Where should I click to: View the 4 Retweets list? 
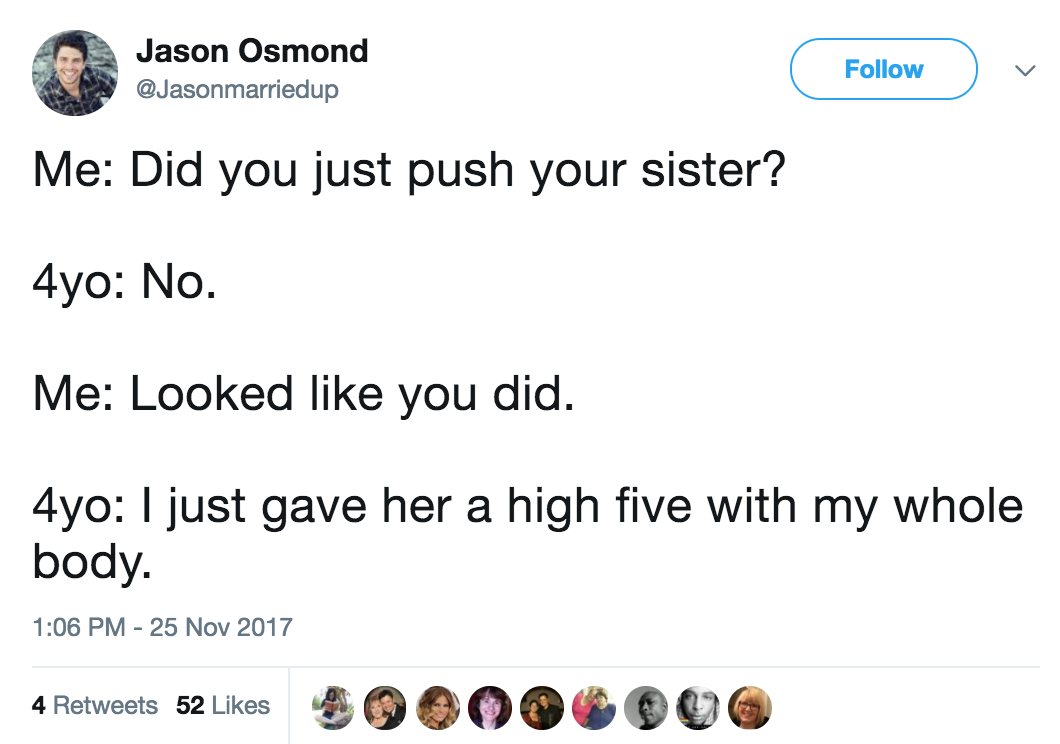[95, 705]
